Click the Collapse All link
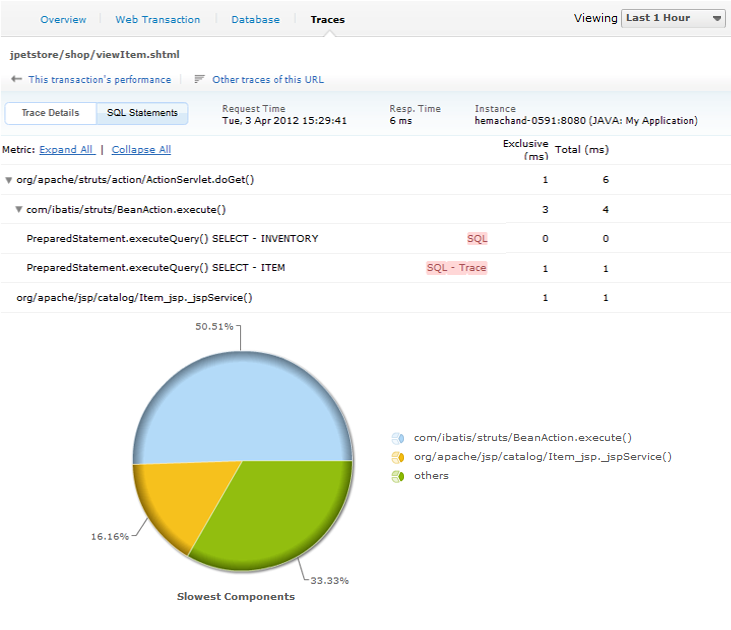 (141, 150)
